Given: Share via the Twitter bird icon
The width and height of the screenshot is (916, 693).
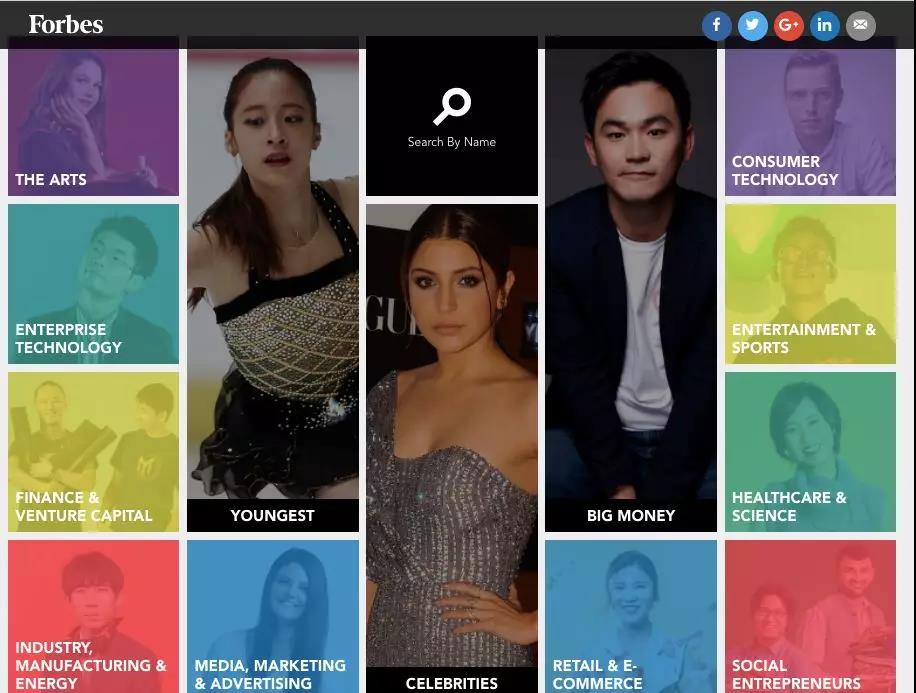Looking at the screenshot, I should 752,25.
